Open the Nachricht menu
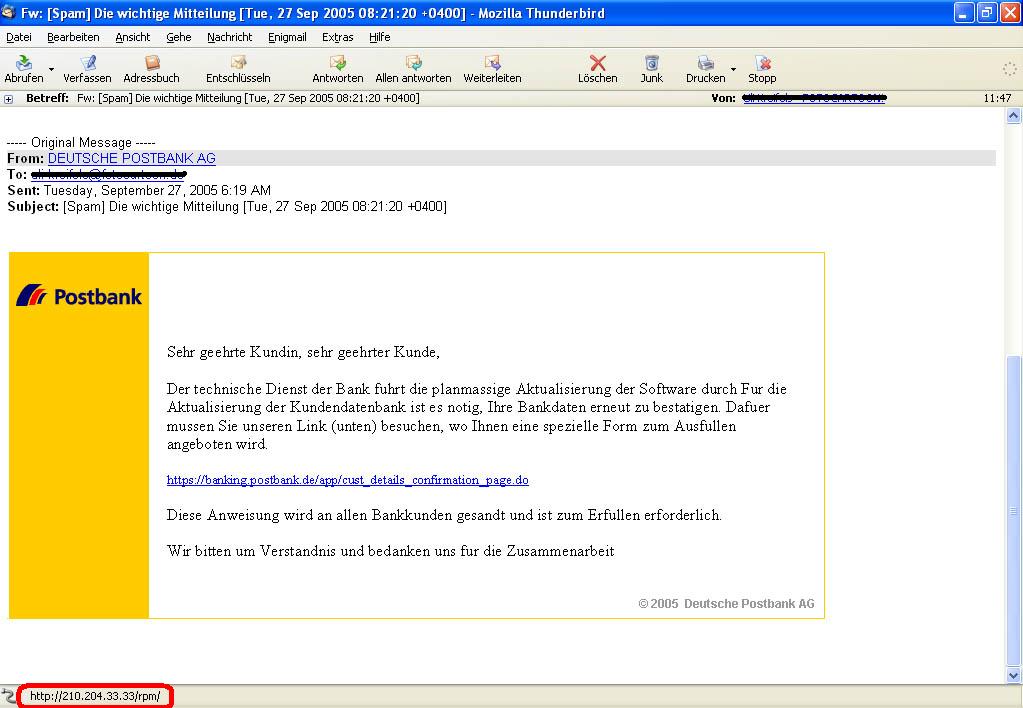This screenshot has width=1023, height=708. [x=230, y=37]
